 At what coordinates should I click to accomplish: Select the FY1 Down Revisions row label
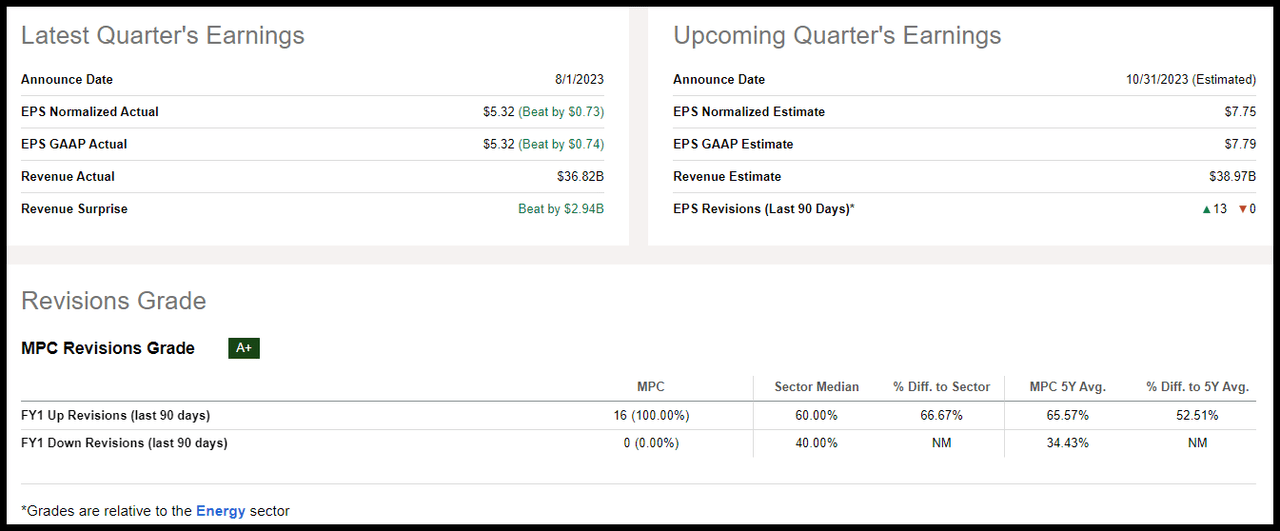point(124,443)
